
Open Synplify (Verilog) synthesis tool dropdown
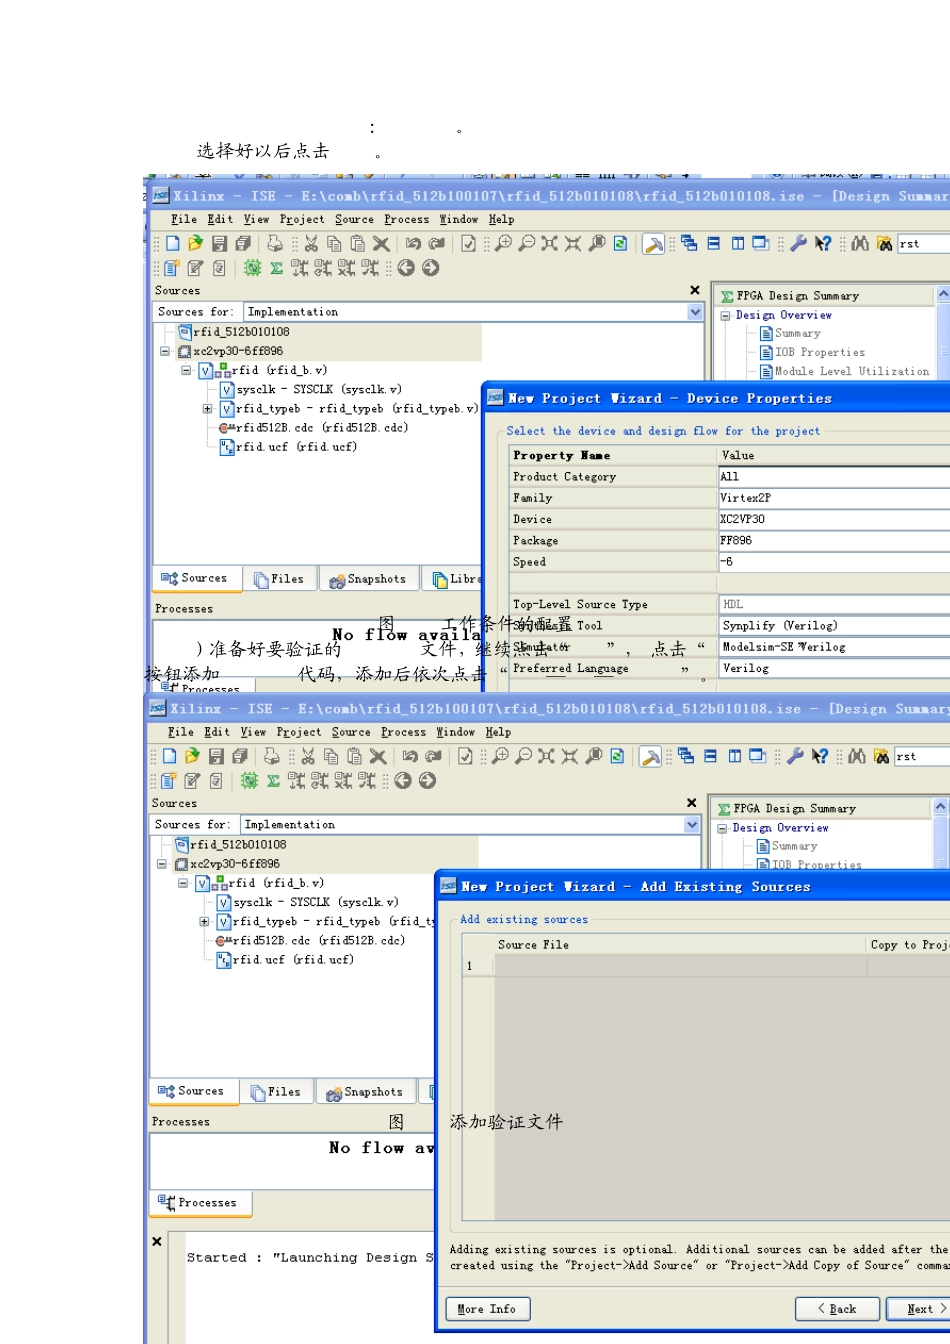click(x=834, y=626)
